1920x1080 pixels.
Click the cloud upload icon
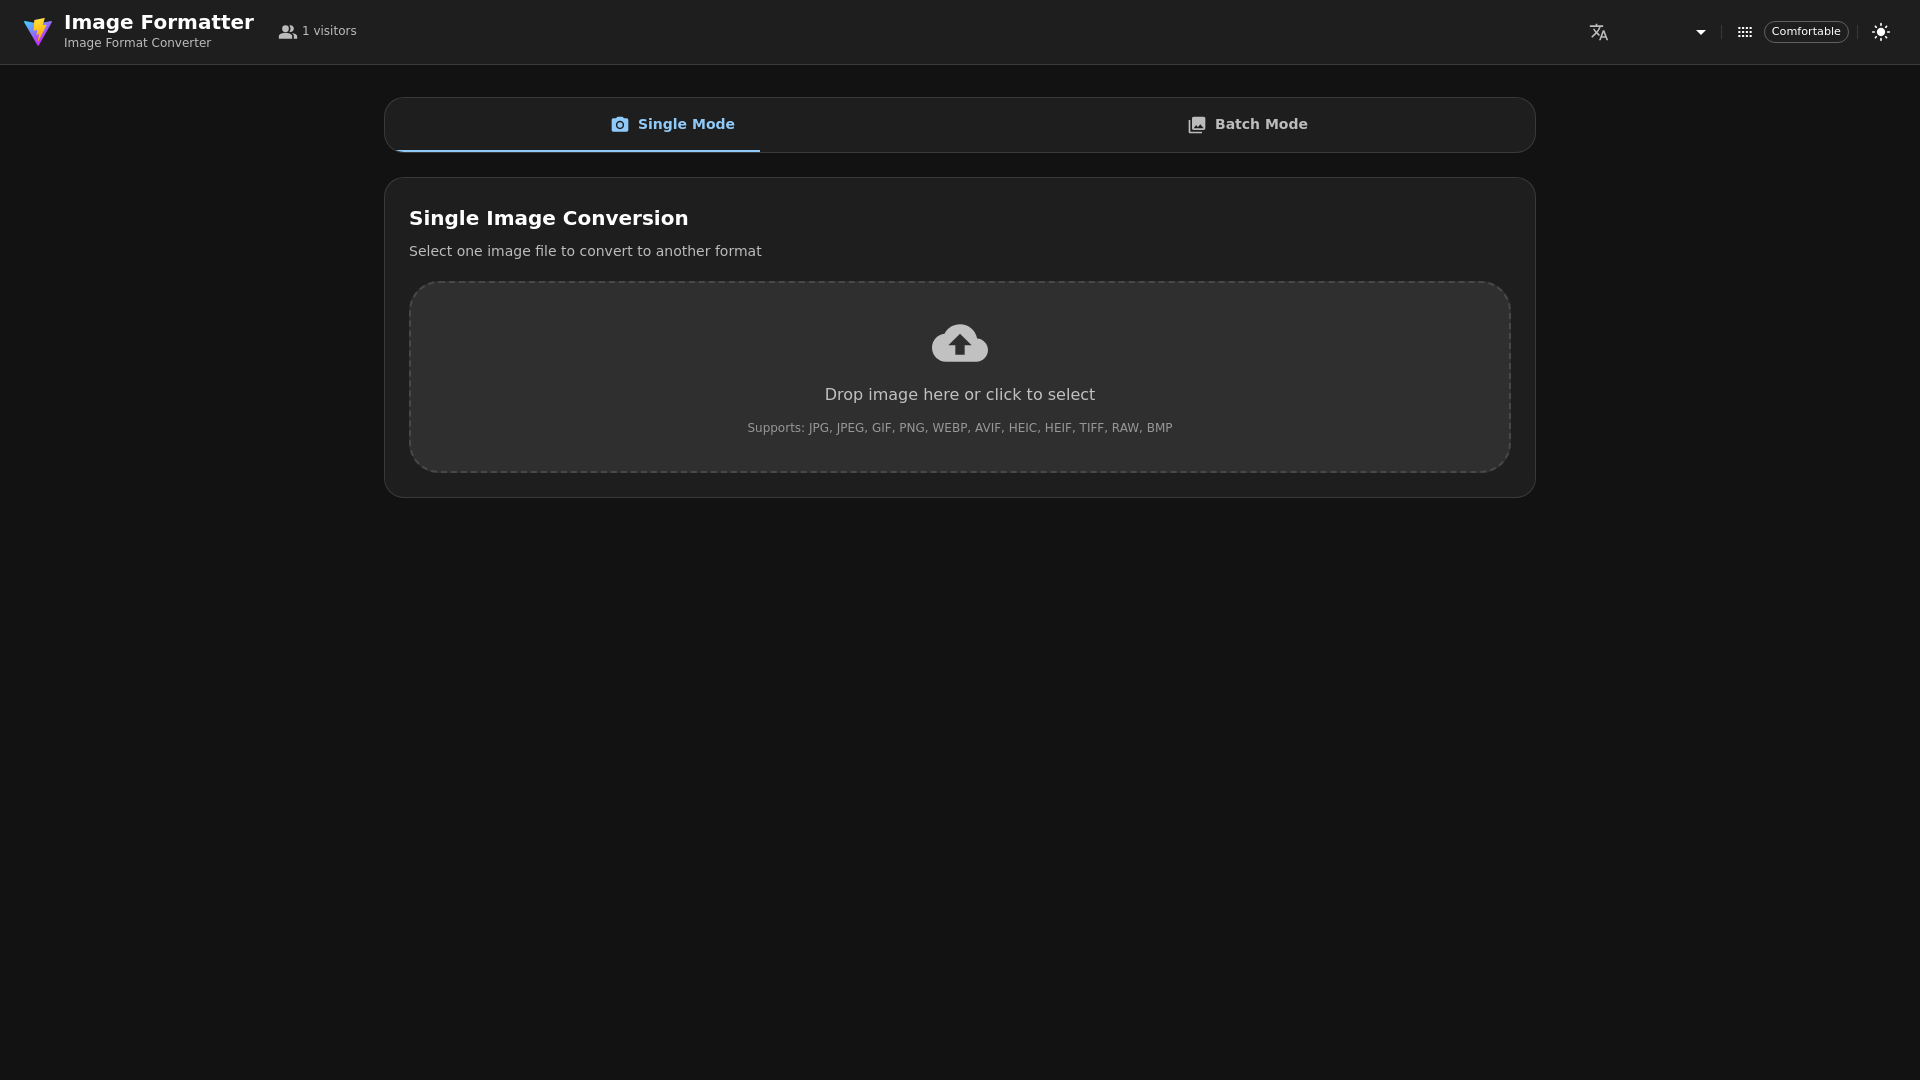960,343
